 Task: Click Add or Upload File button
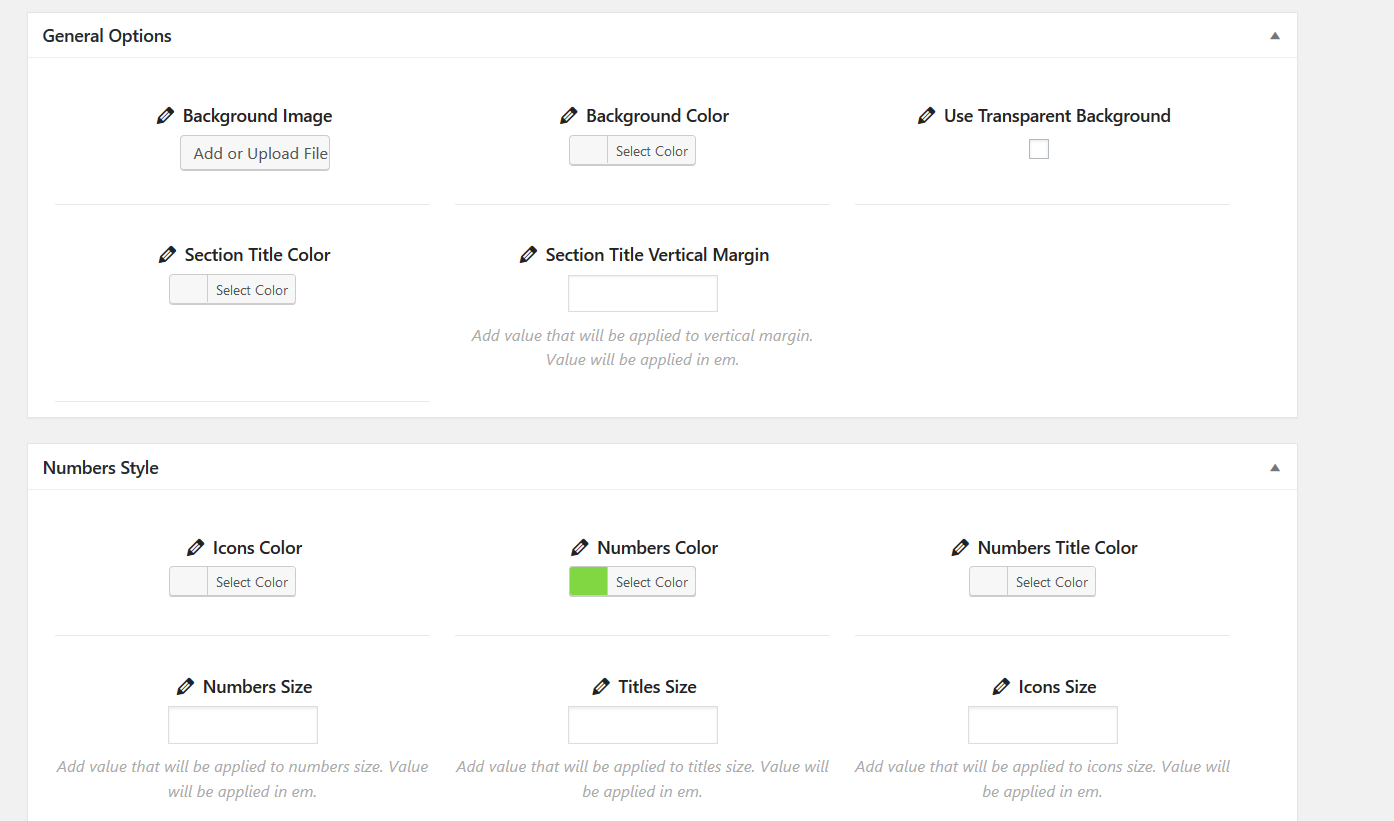255,153
